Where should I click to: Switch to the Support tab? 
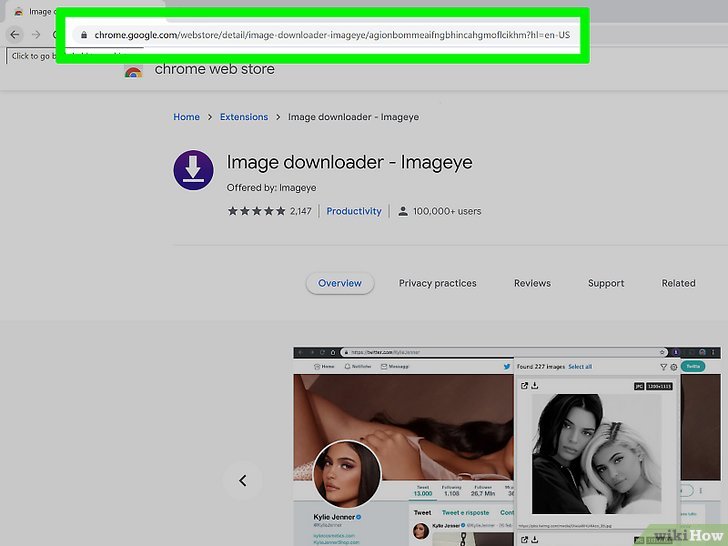[x=606, y=283]
